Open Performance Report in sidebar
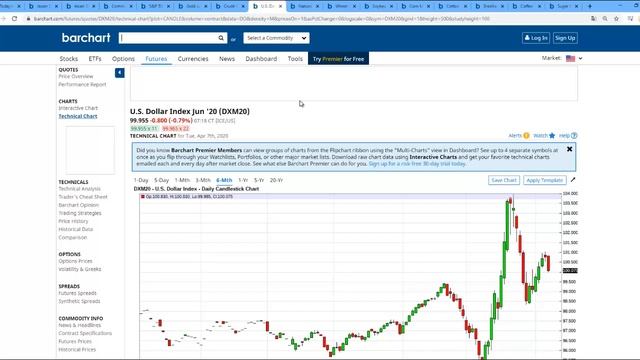This screenshot has height=360, width=640. click(x=82, y=84)
